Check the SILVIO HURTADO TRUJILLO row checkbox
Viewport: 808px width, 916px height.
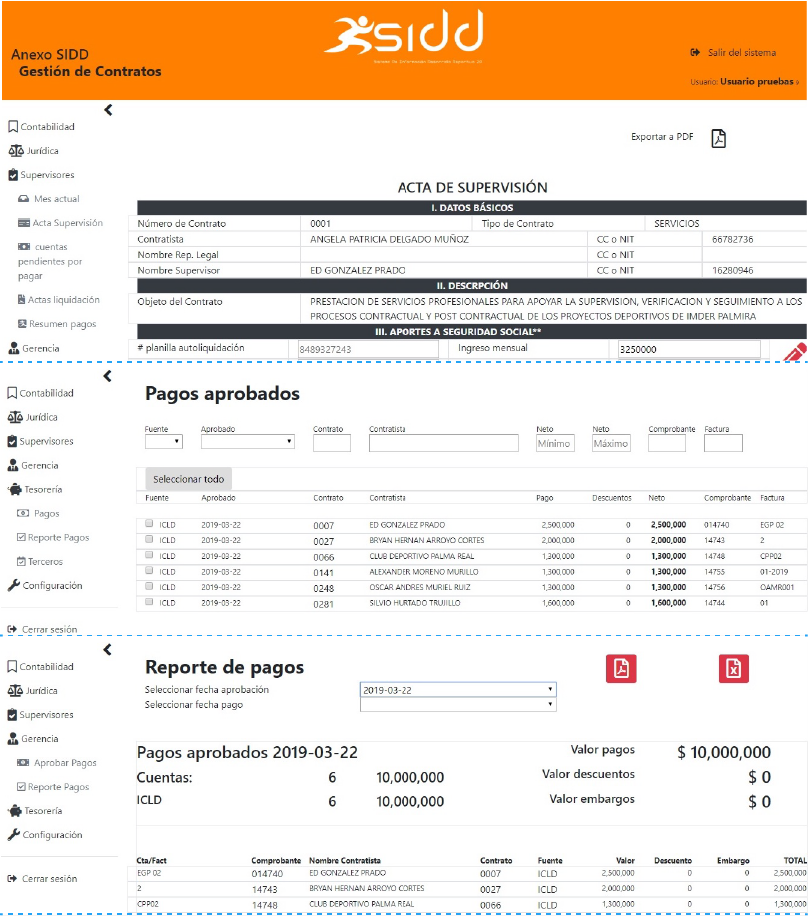click(149, 601)
